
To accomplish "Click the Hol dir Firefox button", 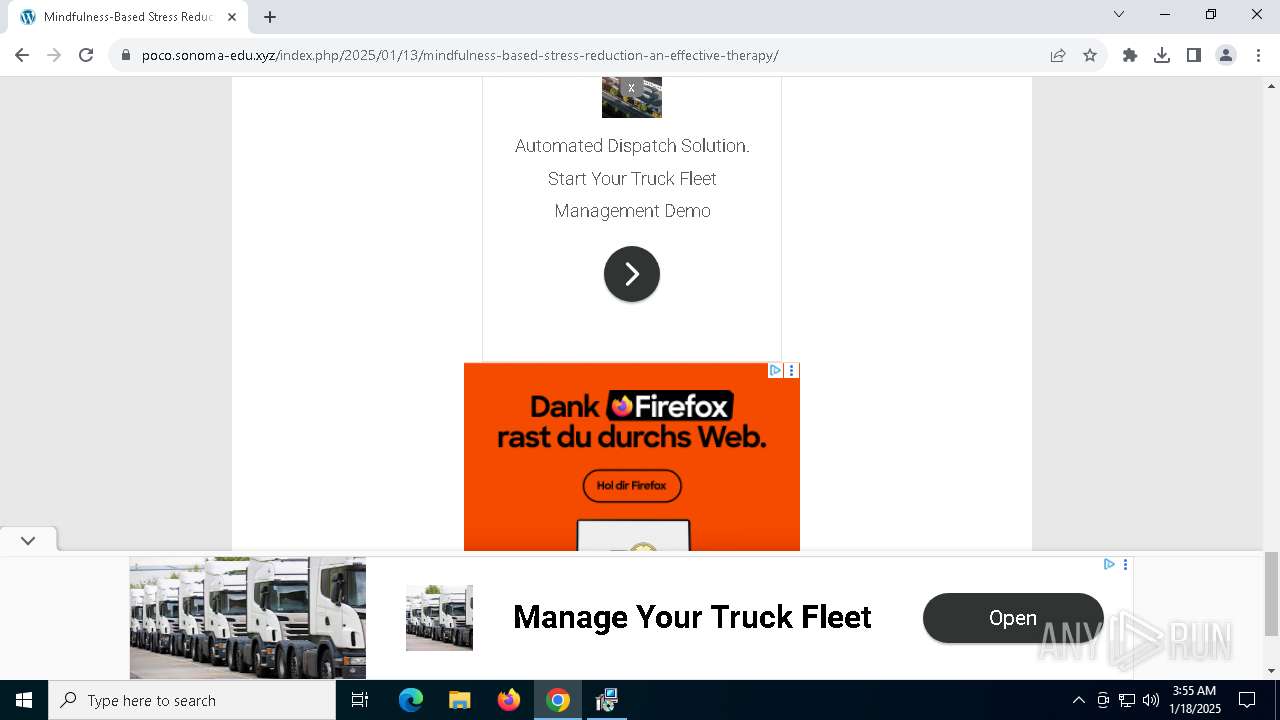I will point(632,486).
